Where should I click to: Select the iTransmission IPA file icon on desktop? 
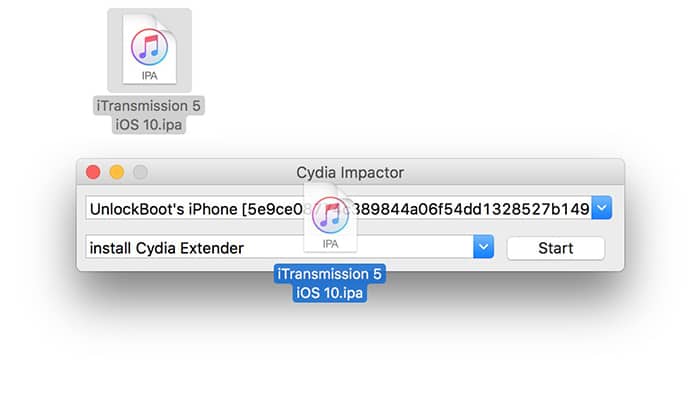[x=150, y=50]
